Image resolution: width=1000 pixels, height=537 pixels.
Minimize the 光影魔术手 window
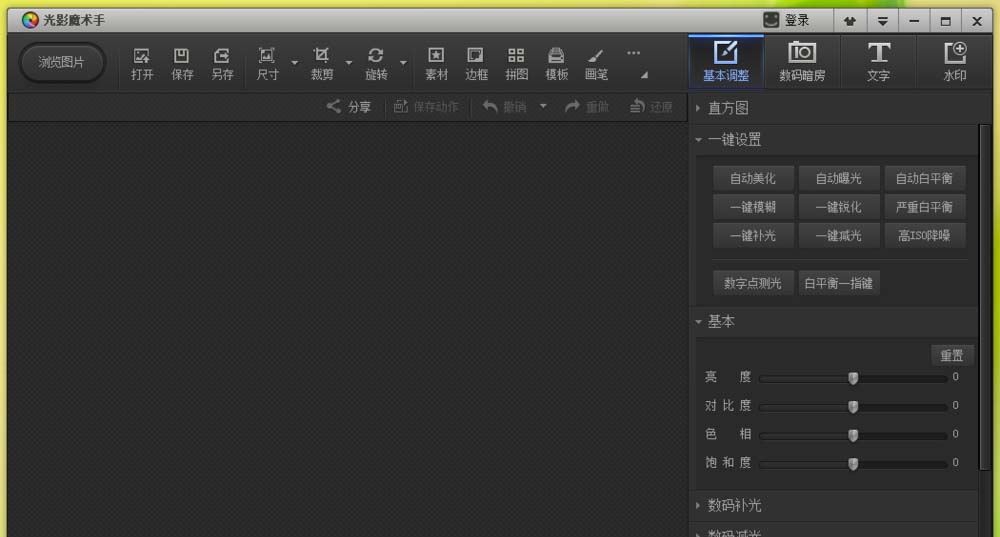click(914, 21)
